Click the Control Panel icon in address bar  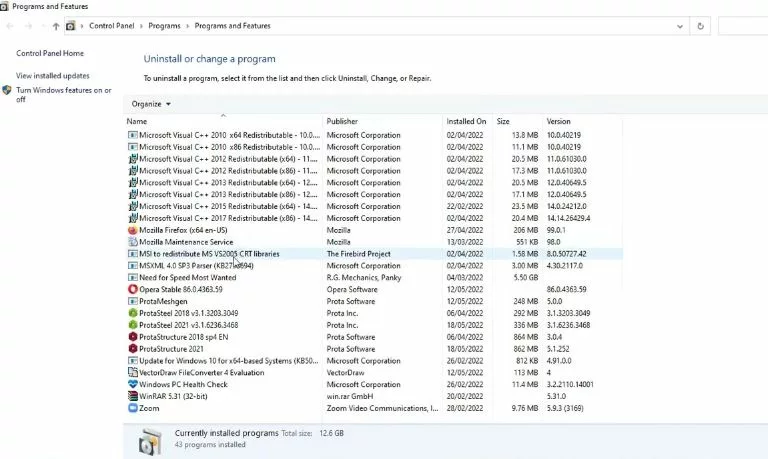(x=71, y=26)
